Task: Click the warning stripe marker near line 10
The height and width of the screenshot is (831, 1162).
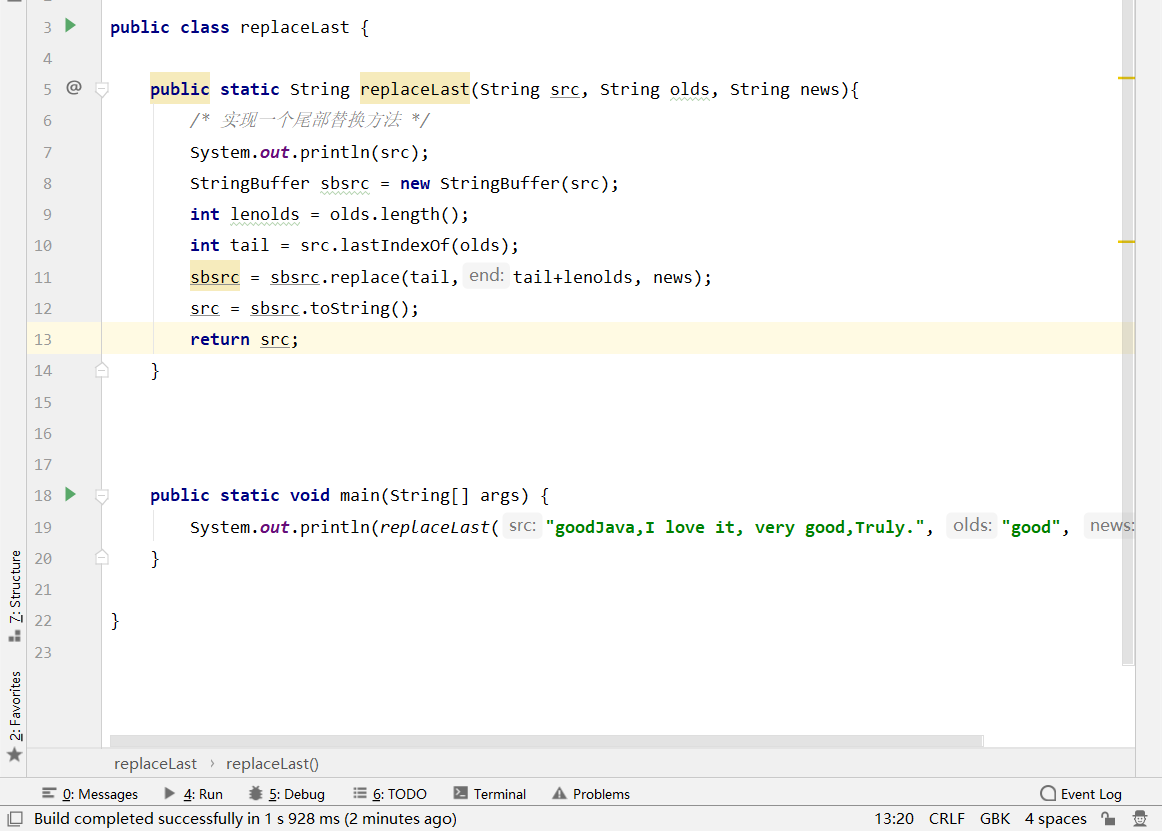Action: click(x=1126, y=242)
